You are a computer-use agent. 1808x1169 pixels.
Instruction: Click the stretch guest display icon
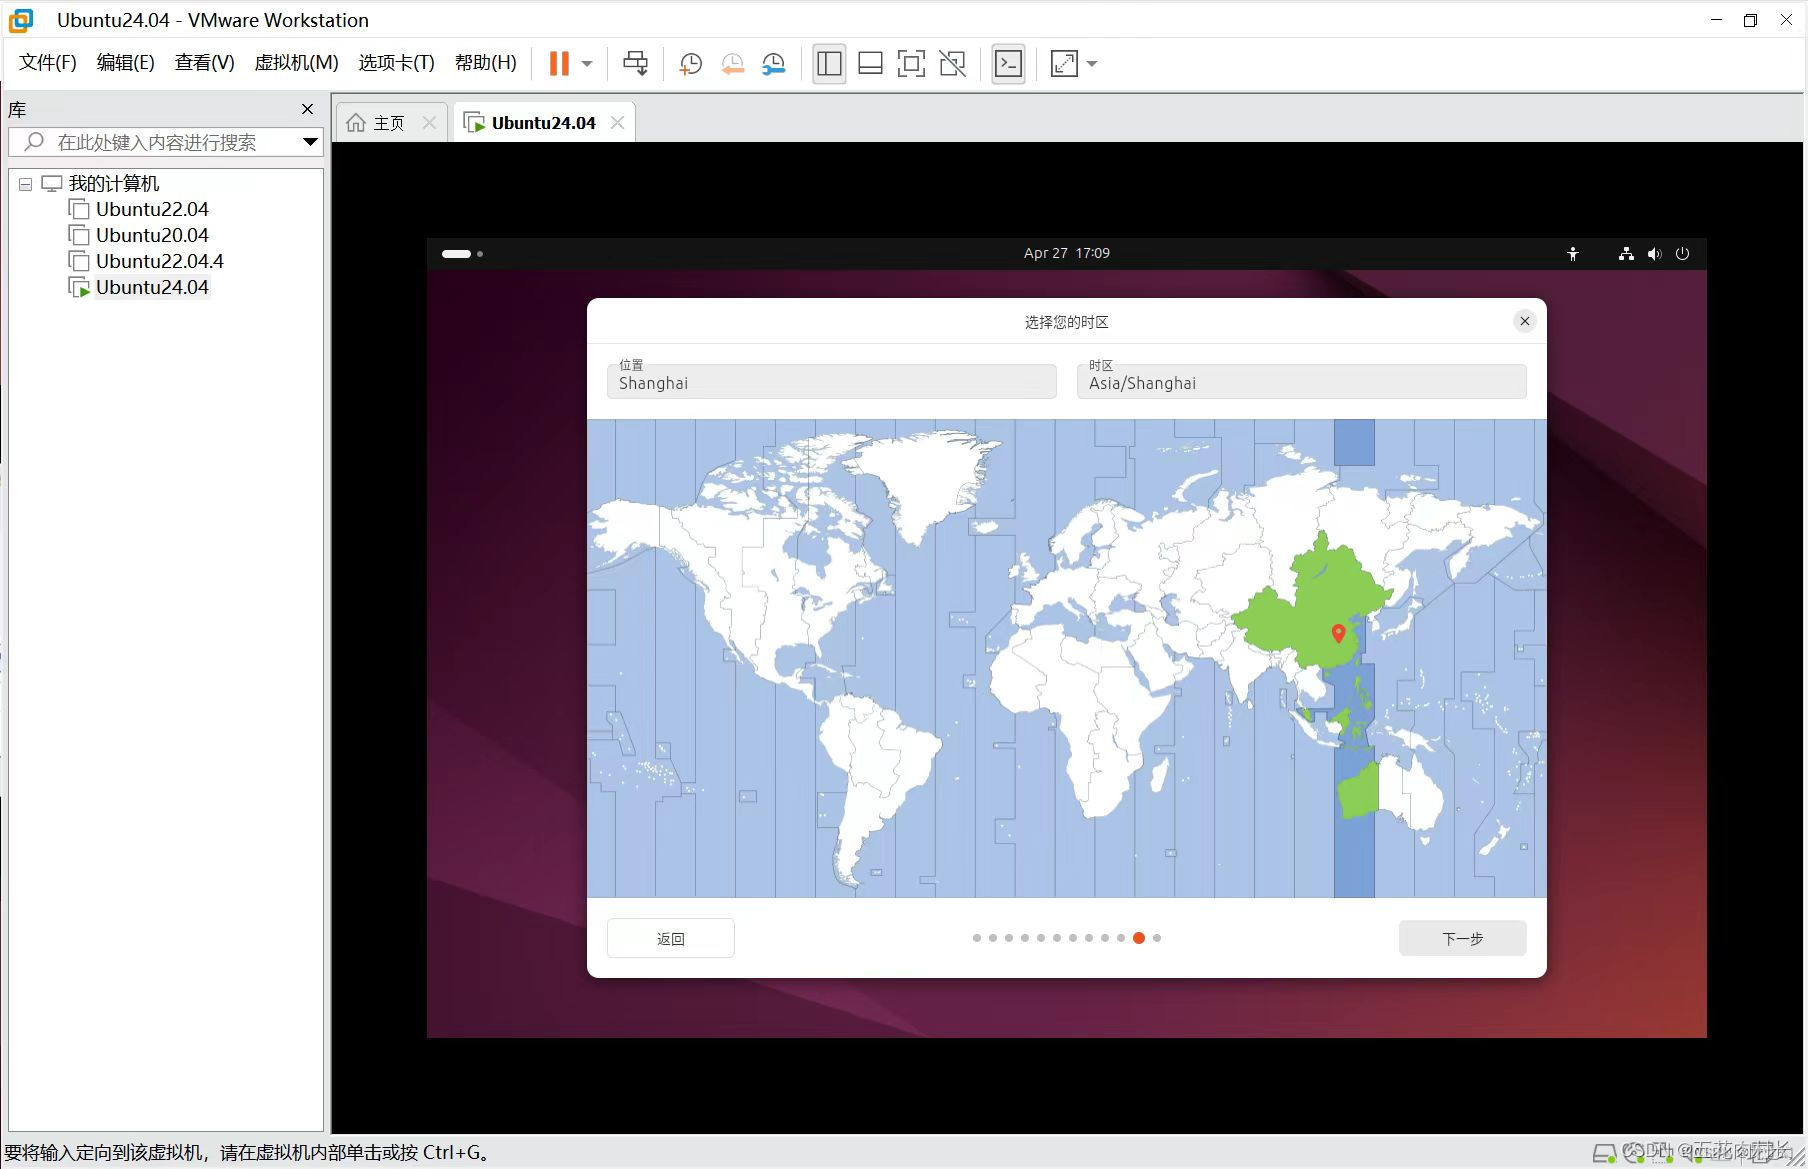tap(1064, 64)
